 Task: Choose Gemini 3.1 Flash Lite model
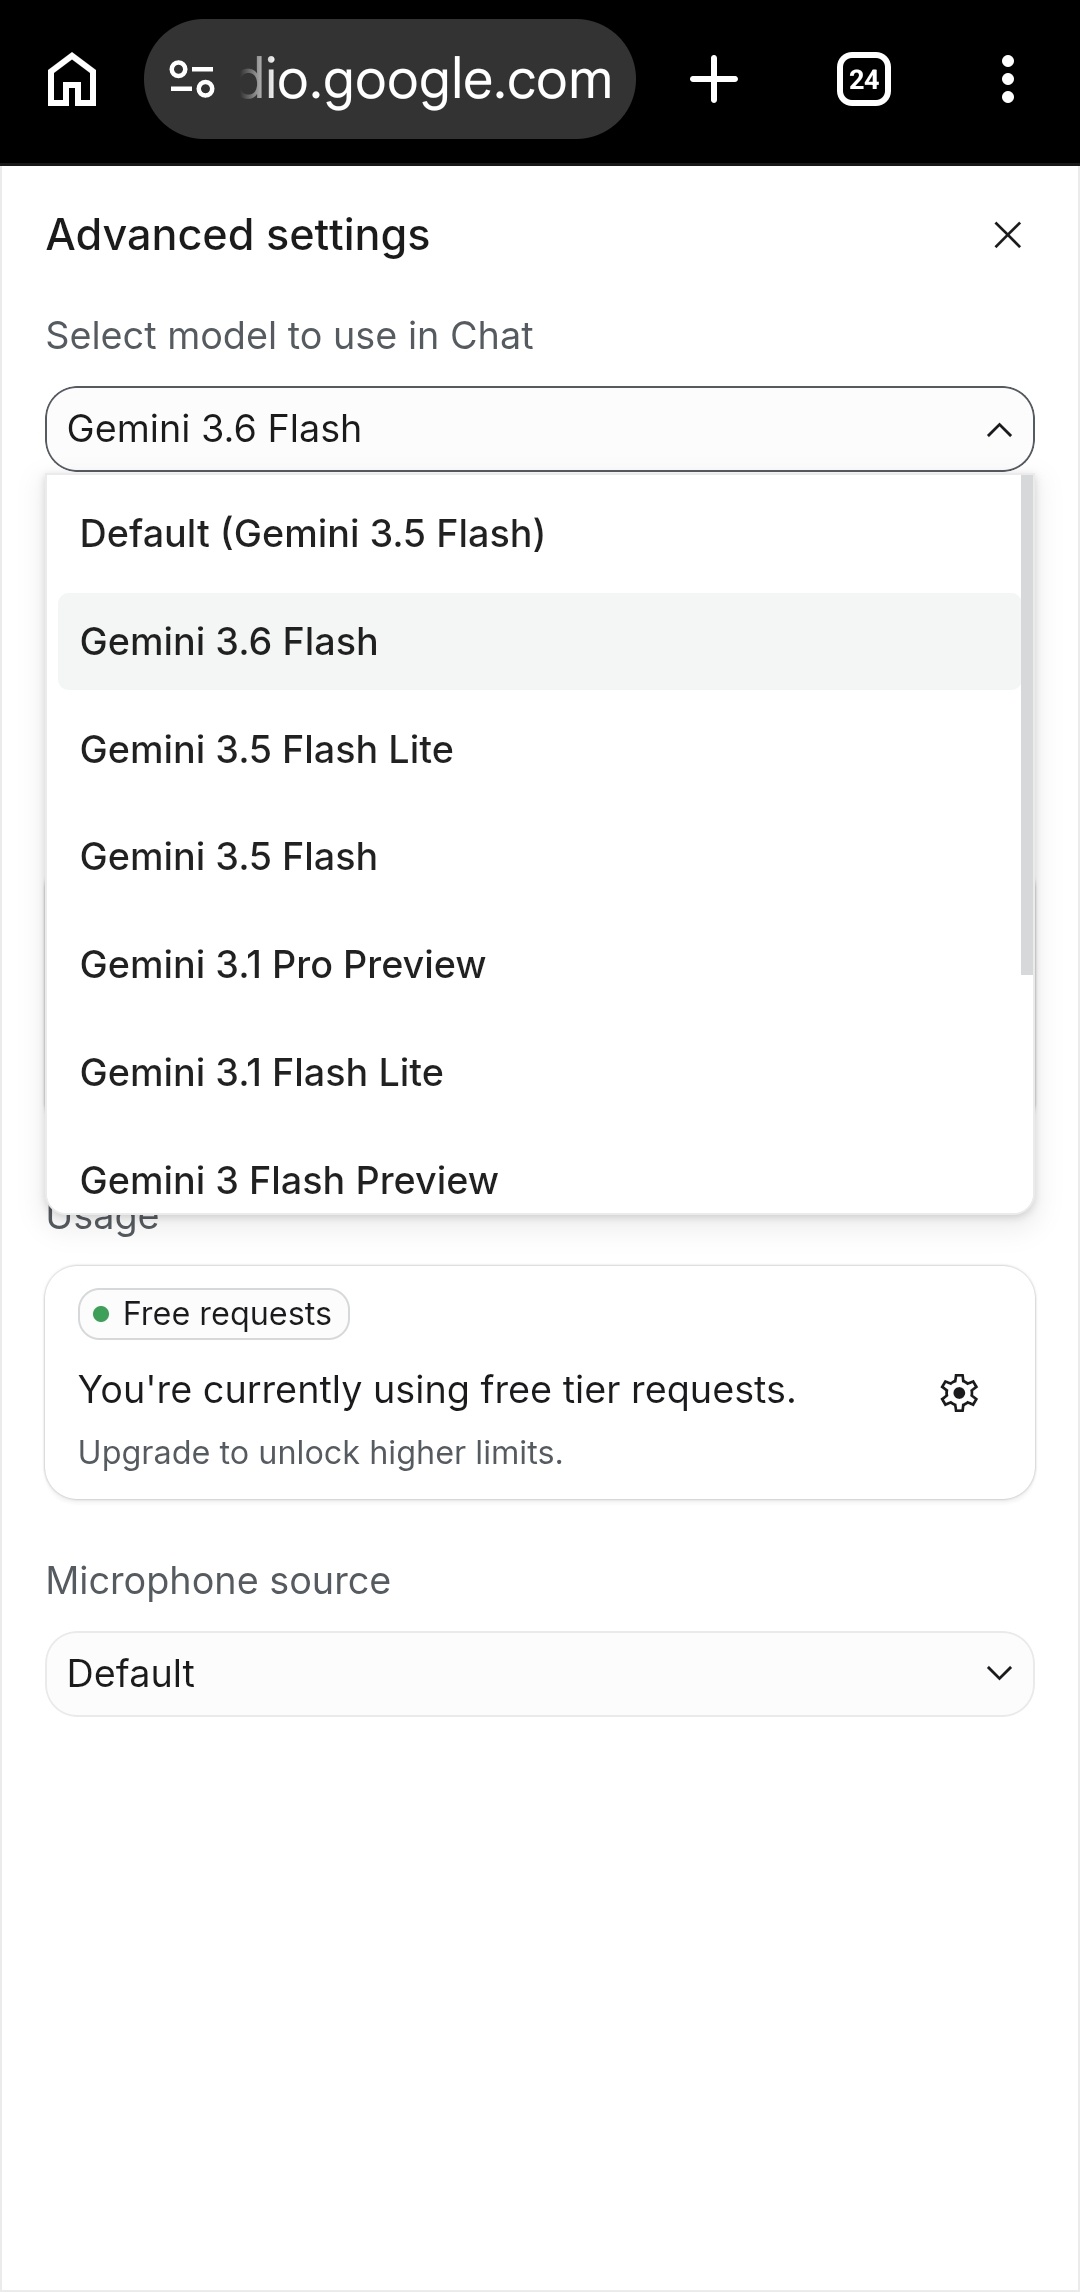[539, 1073]
